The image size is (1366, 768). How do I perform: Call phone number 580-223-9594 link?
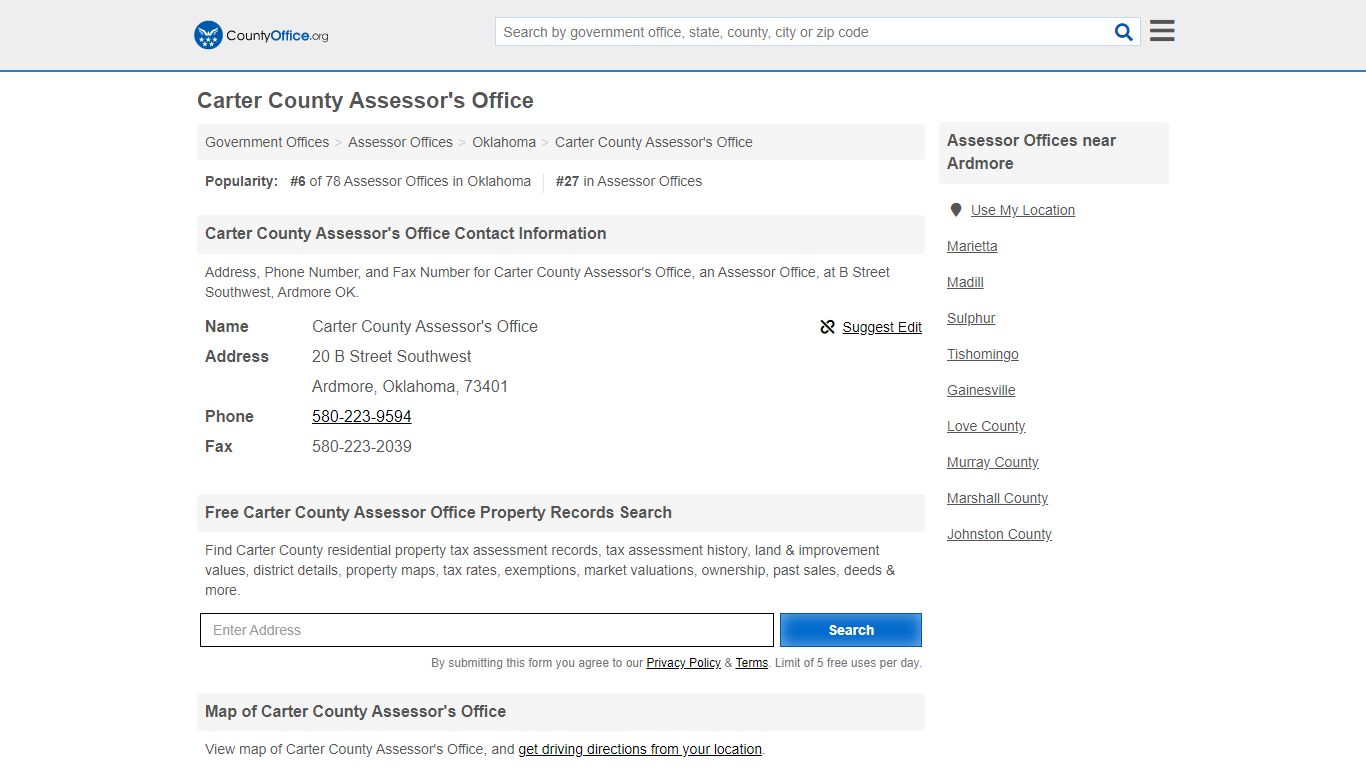[362, 416]
